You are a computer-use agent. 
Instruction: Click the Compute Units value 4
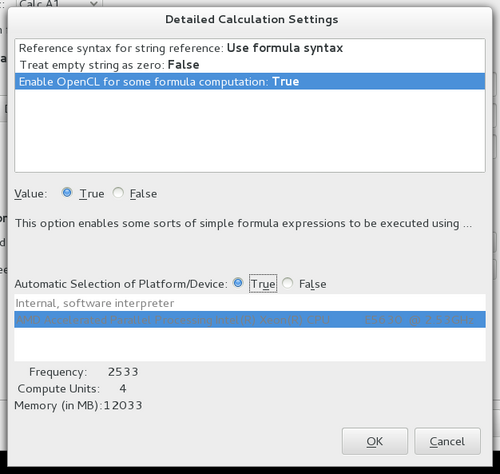123,389
